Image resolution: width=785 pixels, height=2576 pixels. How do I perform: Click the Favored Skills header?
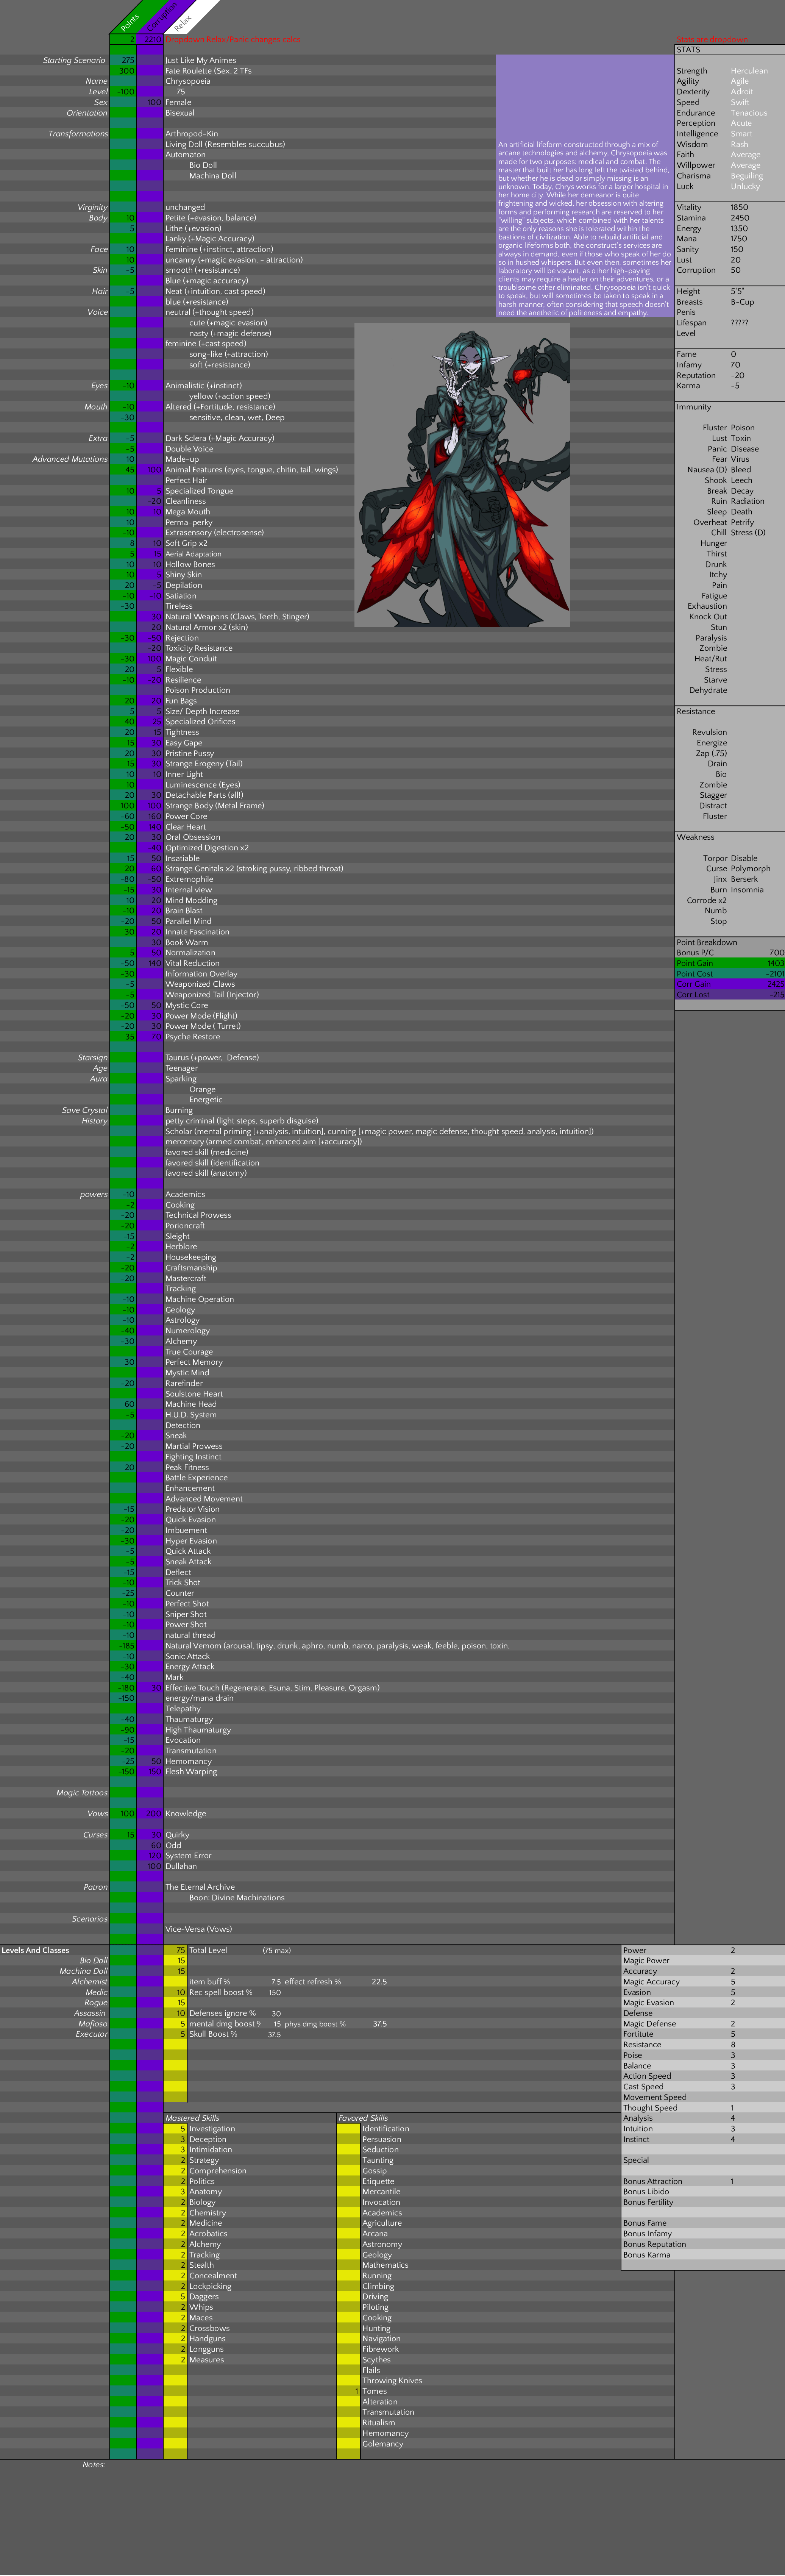[x=363, y=2118]
